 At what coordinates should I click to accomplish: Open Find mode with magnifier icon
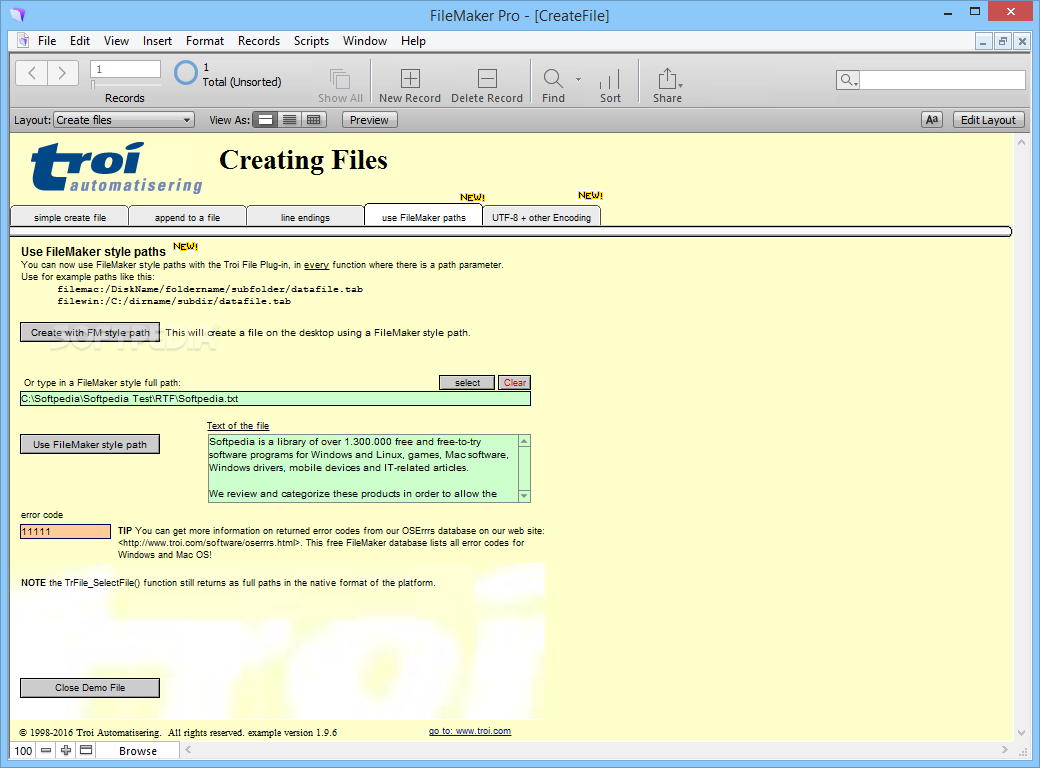[552, 79]
